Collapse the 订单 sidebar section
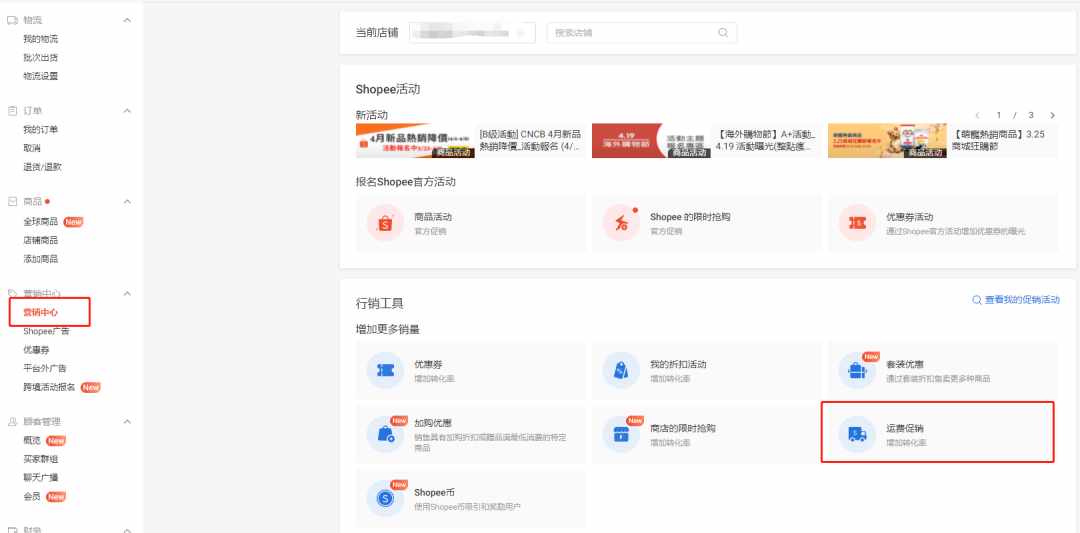Viewport: 1080px width, 533px height. pyautogui.click(x=127, y=111)
